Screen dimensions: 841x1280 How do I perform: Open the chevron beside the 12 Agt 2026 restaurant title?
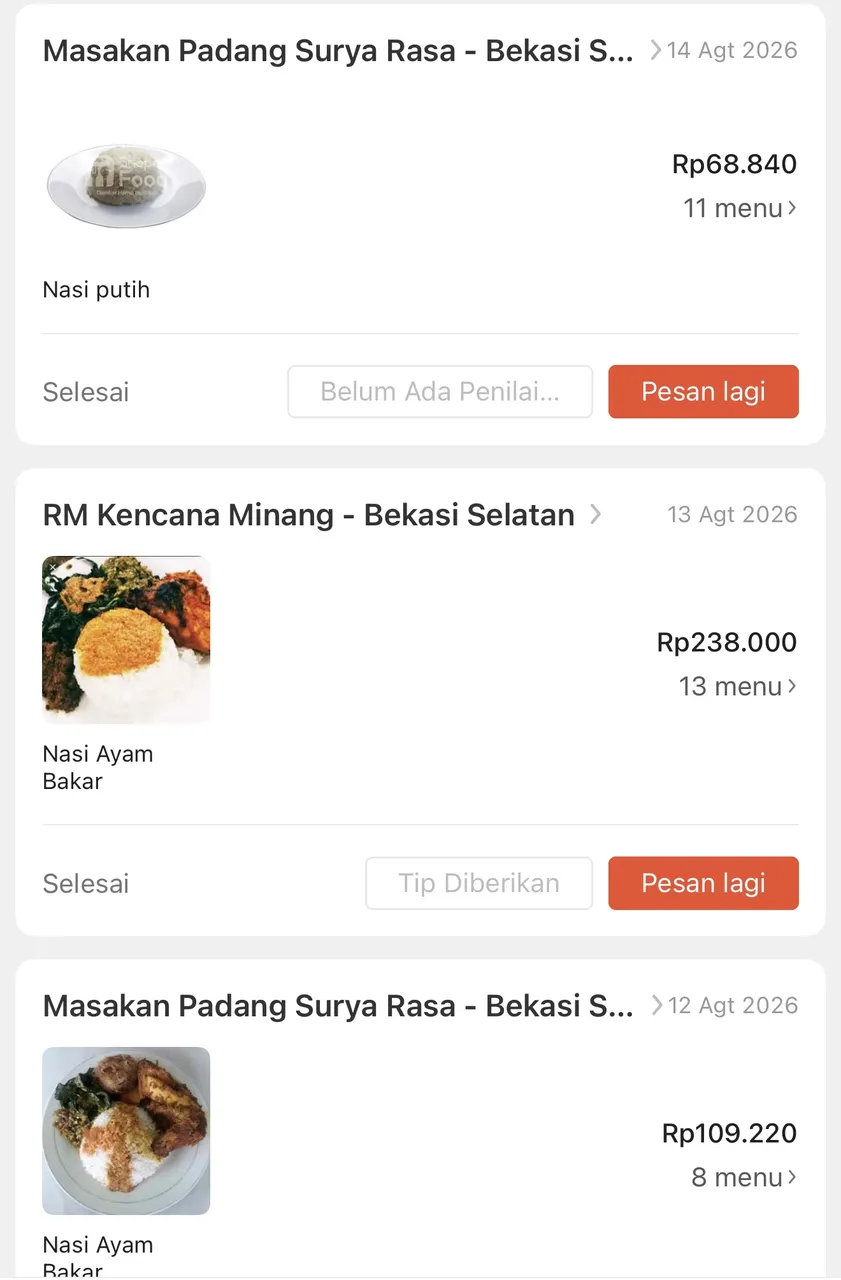[x=657, y=1005]
